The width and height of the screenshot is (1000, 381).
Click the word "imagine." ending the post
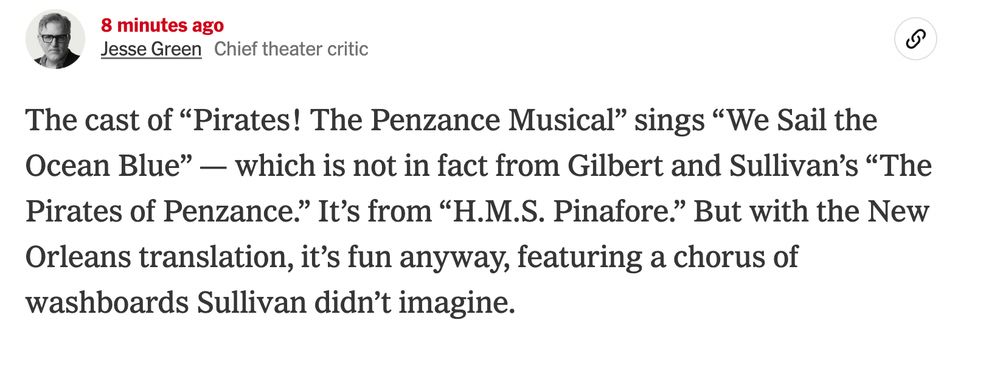click(x=456, y=304)
